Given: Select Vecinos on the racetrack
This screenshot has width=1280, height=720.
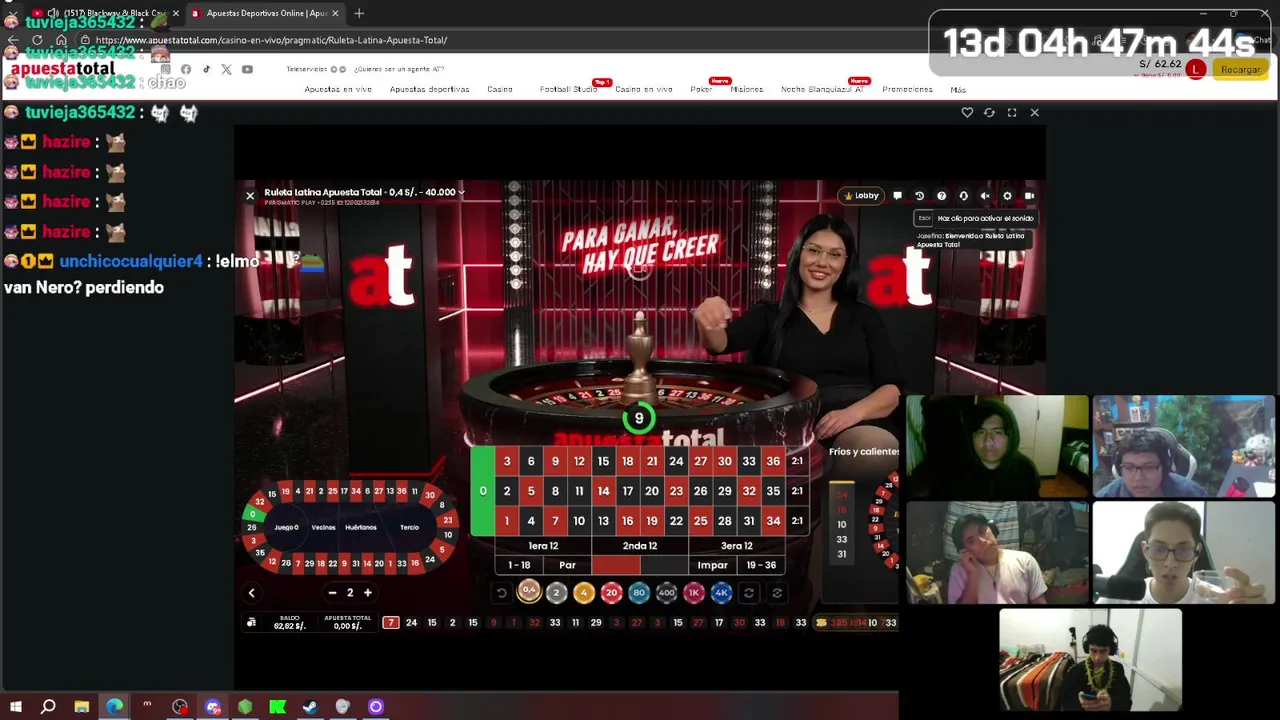Looking at the screenshot, I should coord(323,527).
